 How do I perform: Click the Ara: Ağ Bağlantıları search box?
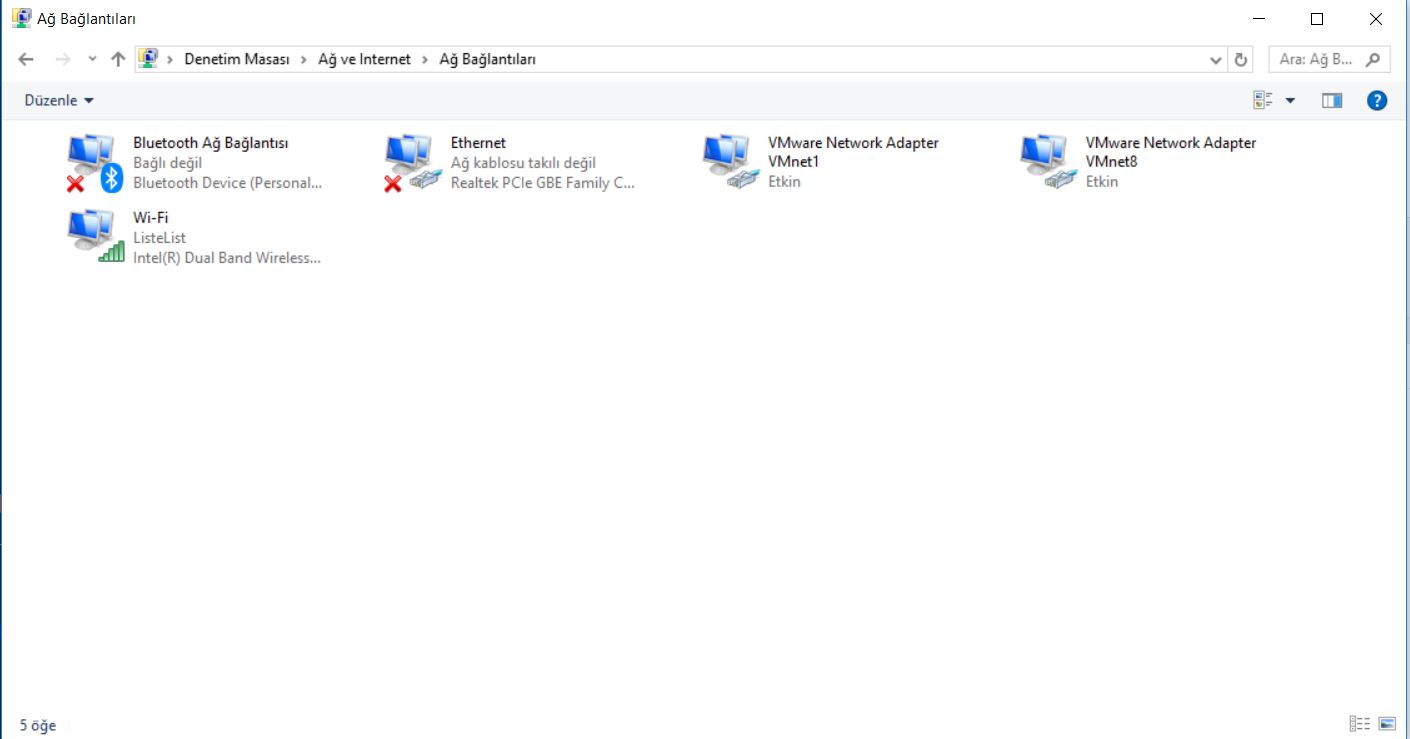click(1317, 59)
